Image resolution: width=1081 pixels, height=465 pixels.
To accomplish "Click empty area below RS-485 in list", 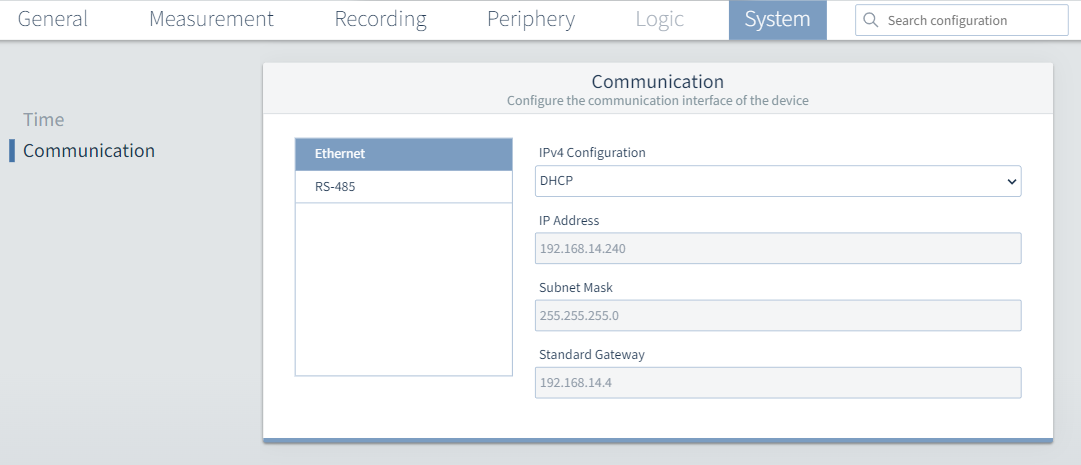I will coord(404,289).
